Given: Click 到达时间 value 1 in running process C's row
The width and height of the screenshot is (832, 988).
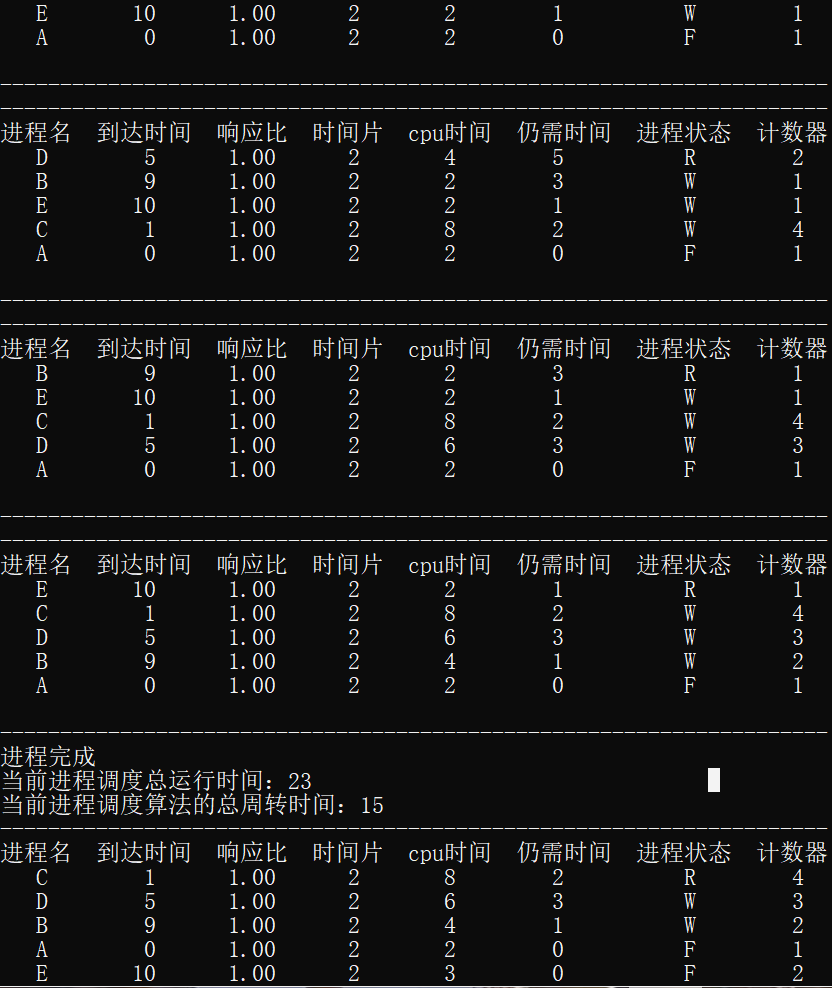Looking at the screenshot, I should pos(149,878).
